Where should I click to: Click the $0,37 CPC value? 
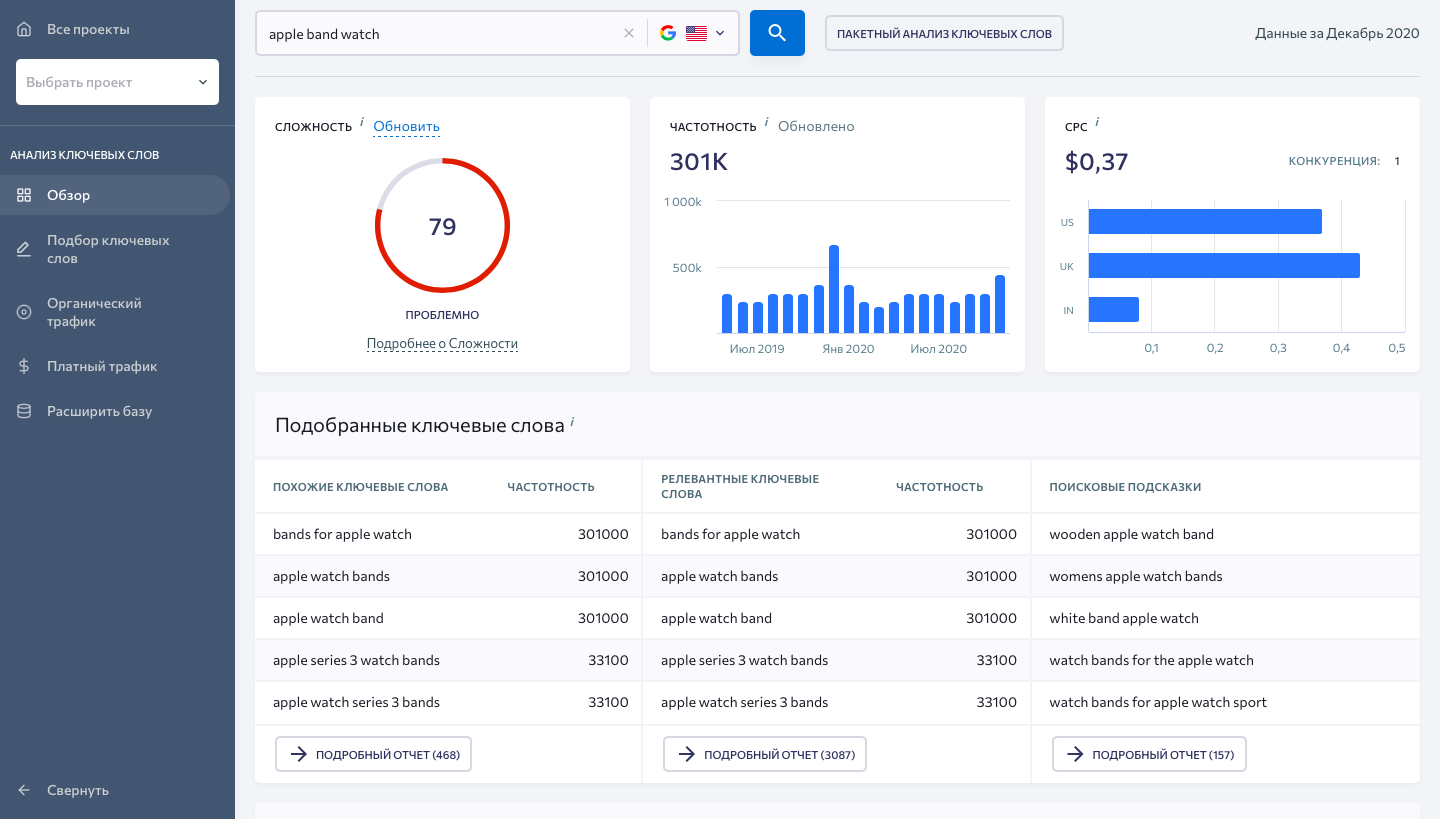click(1096, 161)
